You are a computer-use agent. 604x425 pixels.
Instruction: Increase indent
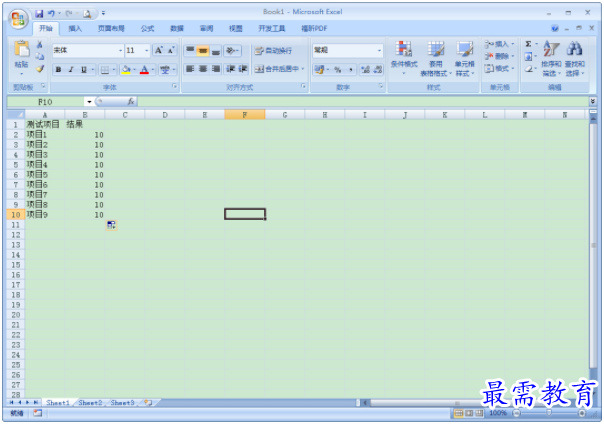243,69
